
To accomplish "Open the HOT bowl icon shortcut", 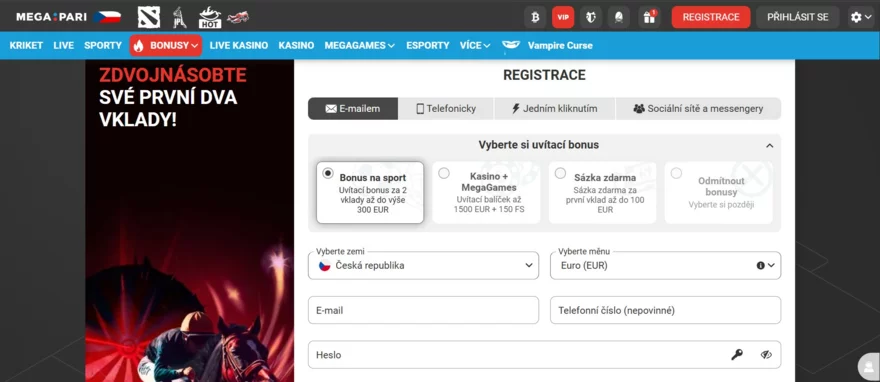I will [x=210, y=17].
